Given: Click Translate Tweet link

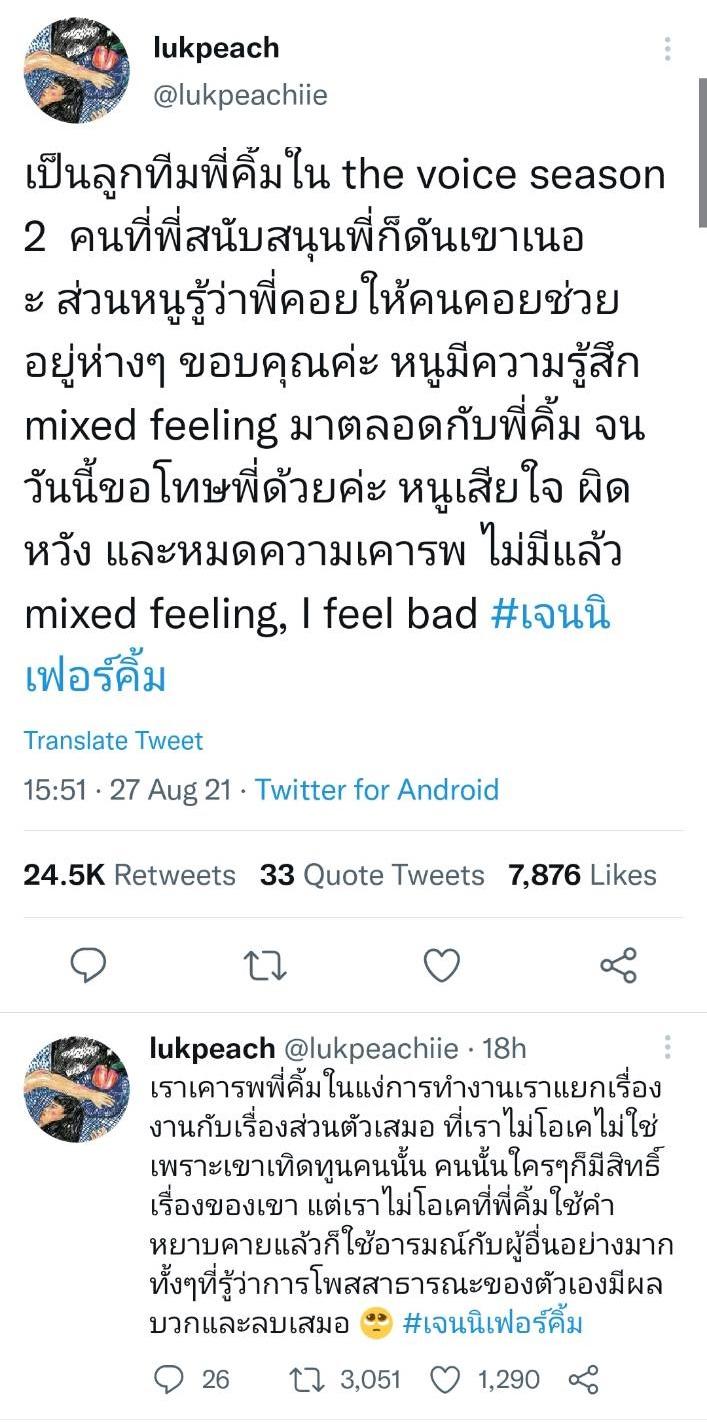Looking at the screenshot, I should click(x=113, y=741).
